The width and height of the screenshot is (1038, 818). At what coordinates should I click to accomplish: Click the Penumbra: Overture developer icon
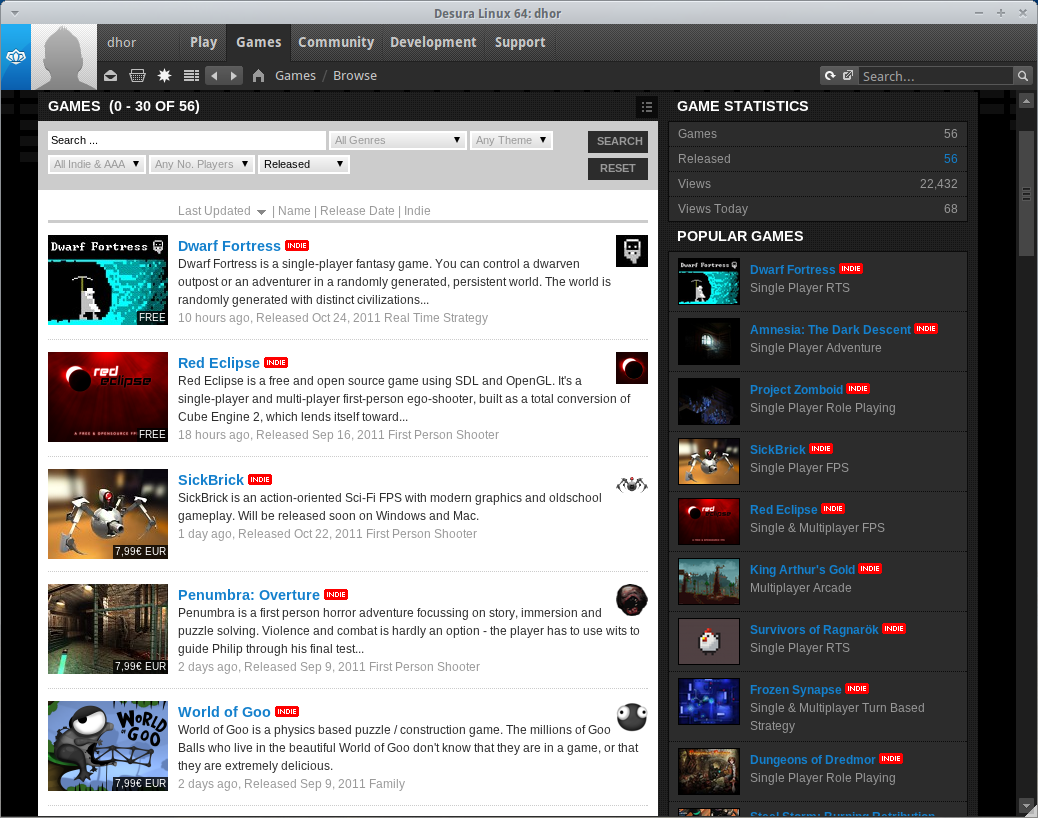pos(632,600)
